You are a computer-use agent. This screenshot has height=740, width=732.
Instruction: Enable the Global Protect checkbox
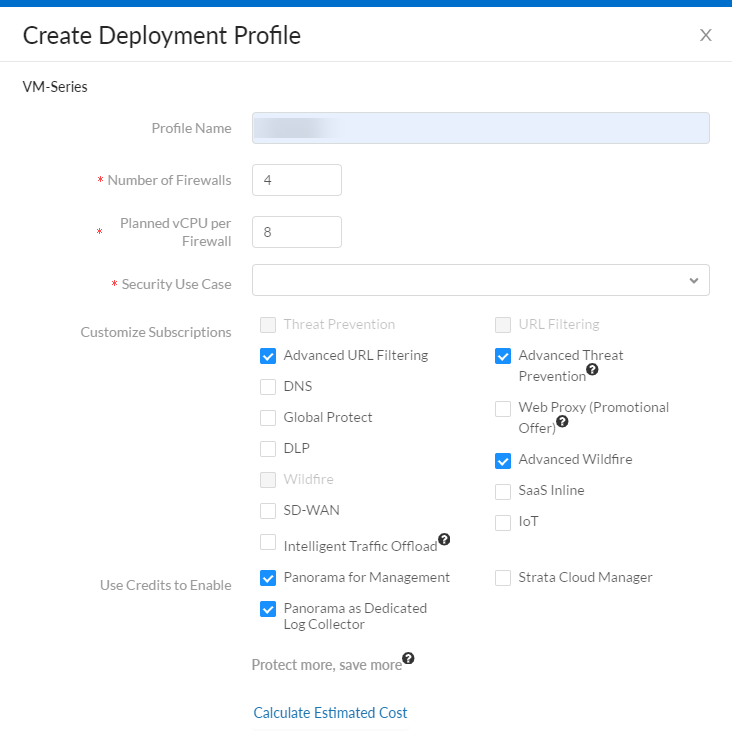click(268, 418)
